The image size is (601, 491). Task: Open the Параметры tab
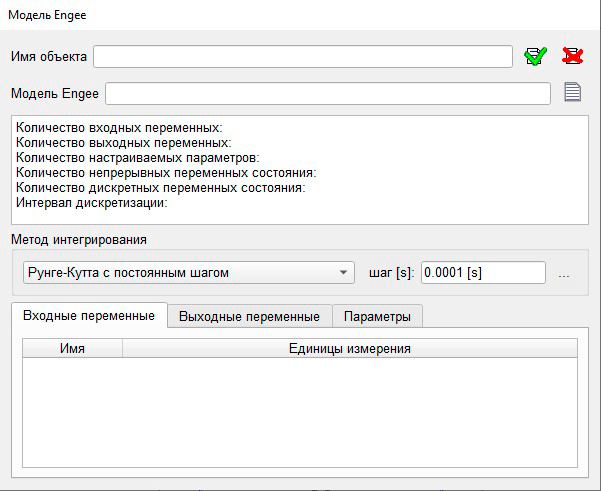tap(377, 316)
